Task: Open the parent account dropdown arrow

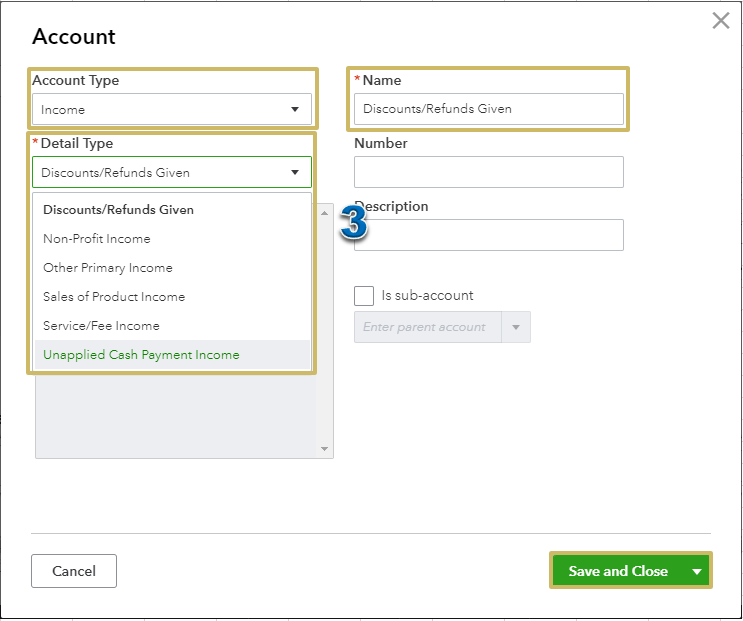Action: coord(517,327)
